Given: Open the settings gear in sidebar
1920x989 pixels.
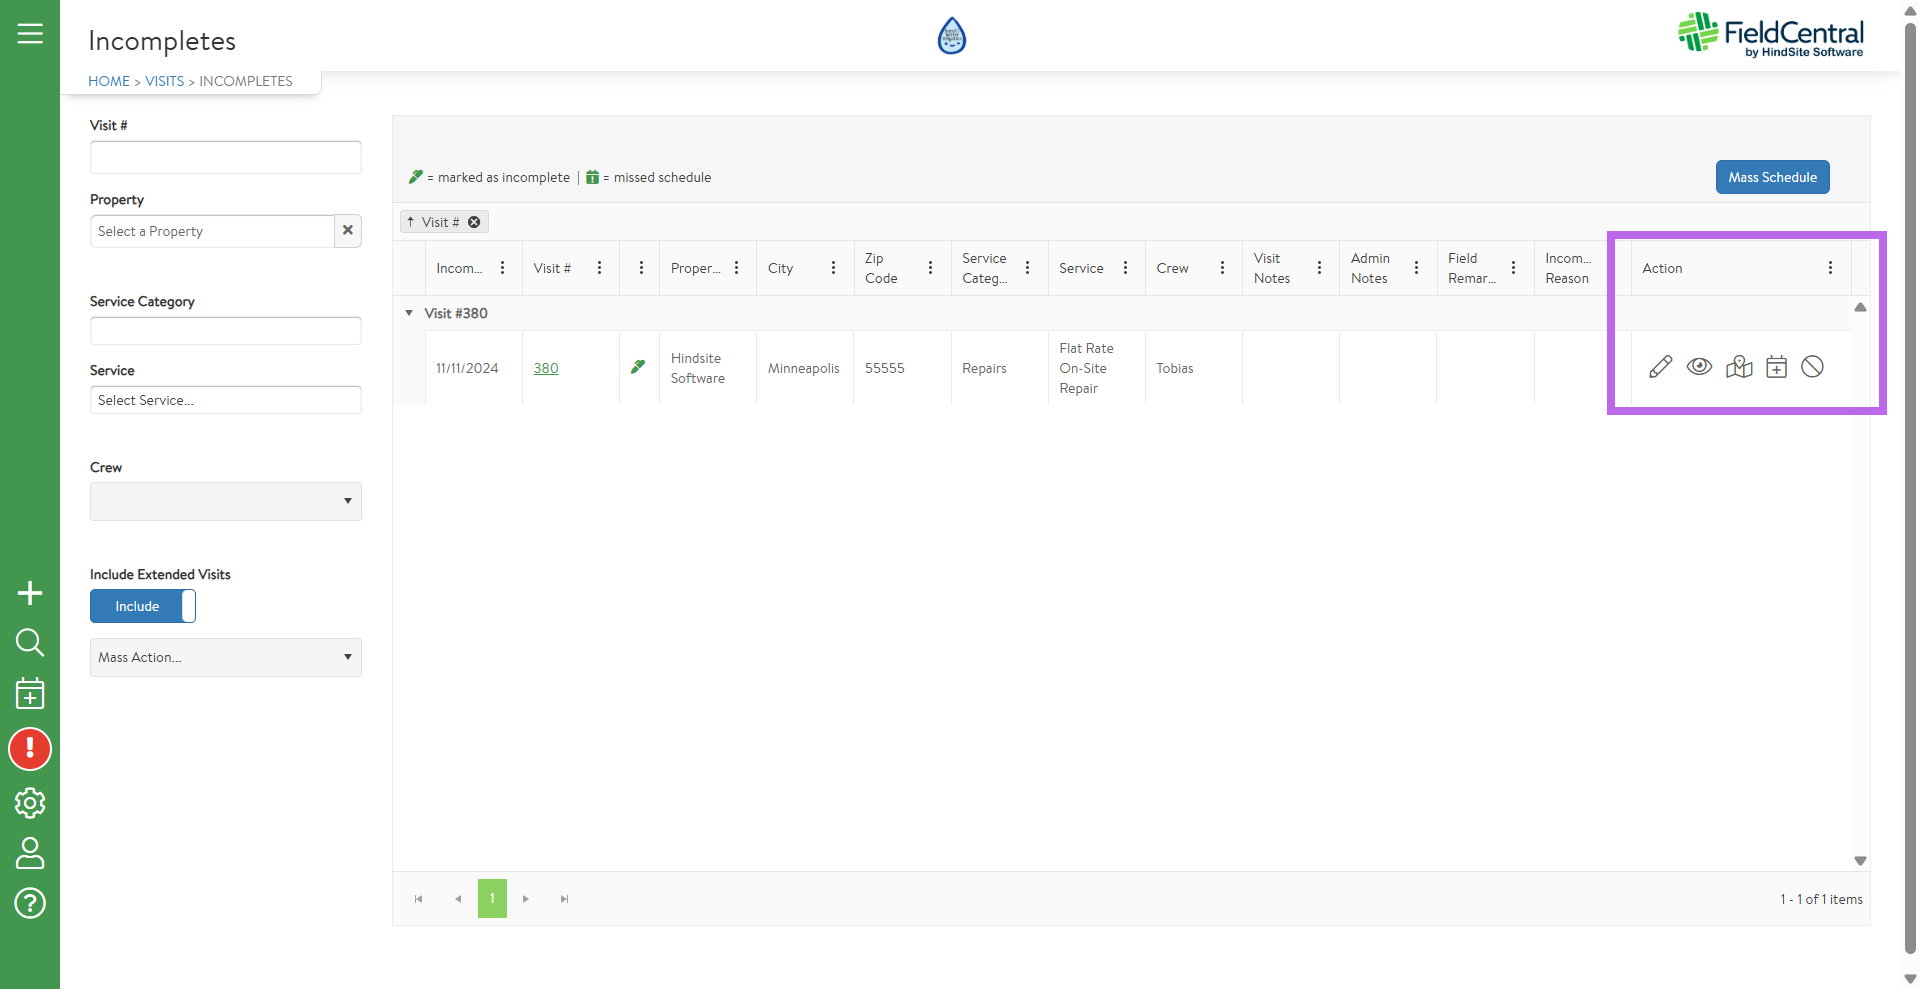Looking at the screenshot, I should click(x=30, y=802).
